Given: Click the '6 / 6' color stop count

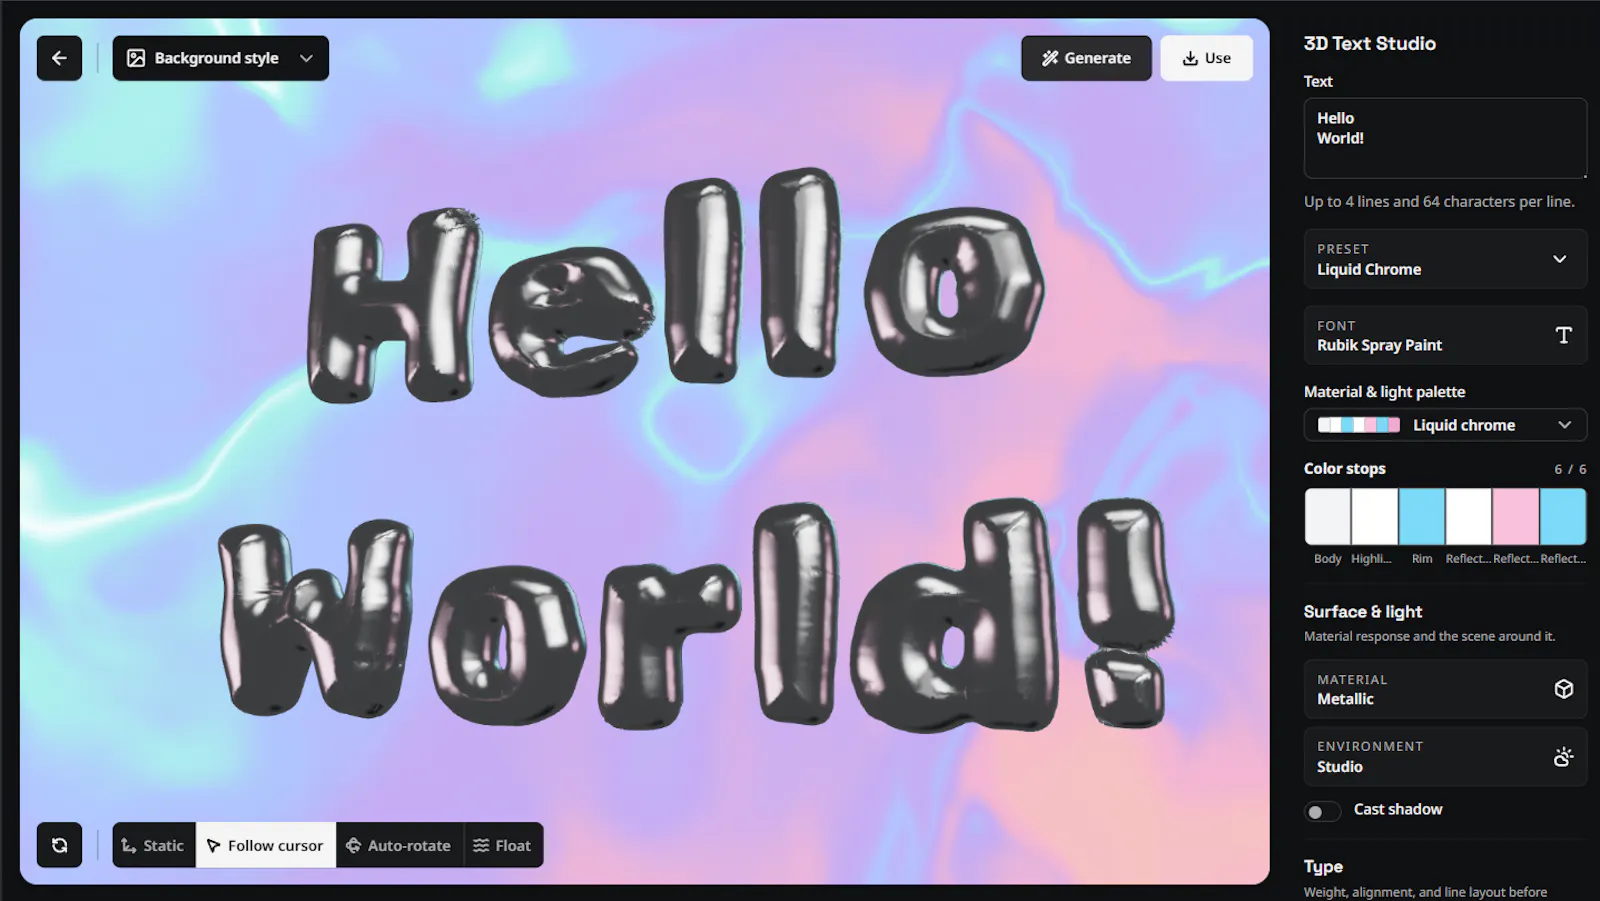Looking at the screenshot, I should tap(1570, 469).
